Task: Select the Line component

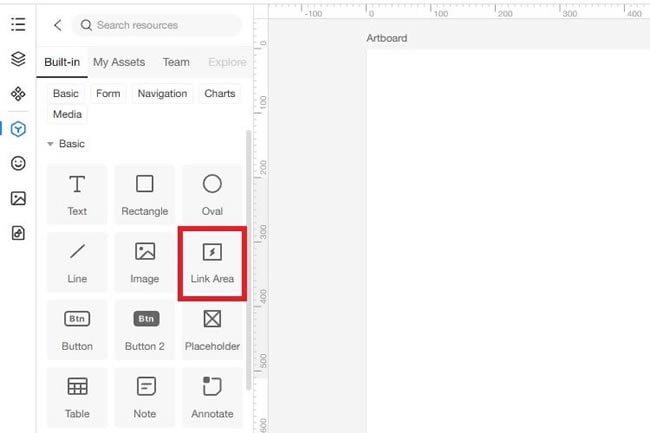Action: (77, 262)
